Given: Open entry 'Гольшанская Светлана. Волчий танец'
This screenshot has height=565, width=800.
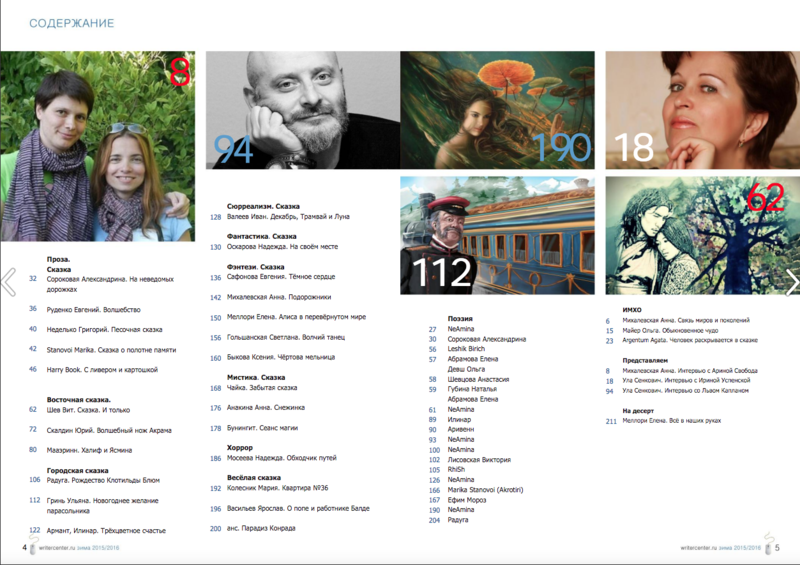Looking at the screenshot, I should [286, 337].
